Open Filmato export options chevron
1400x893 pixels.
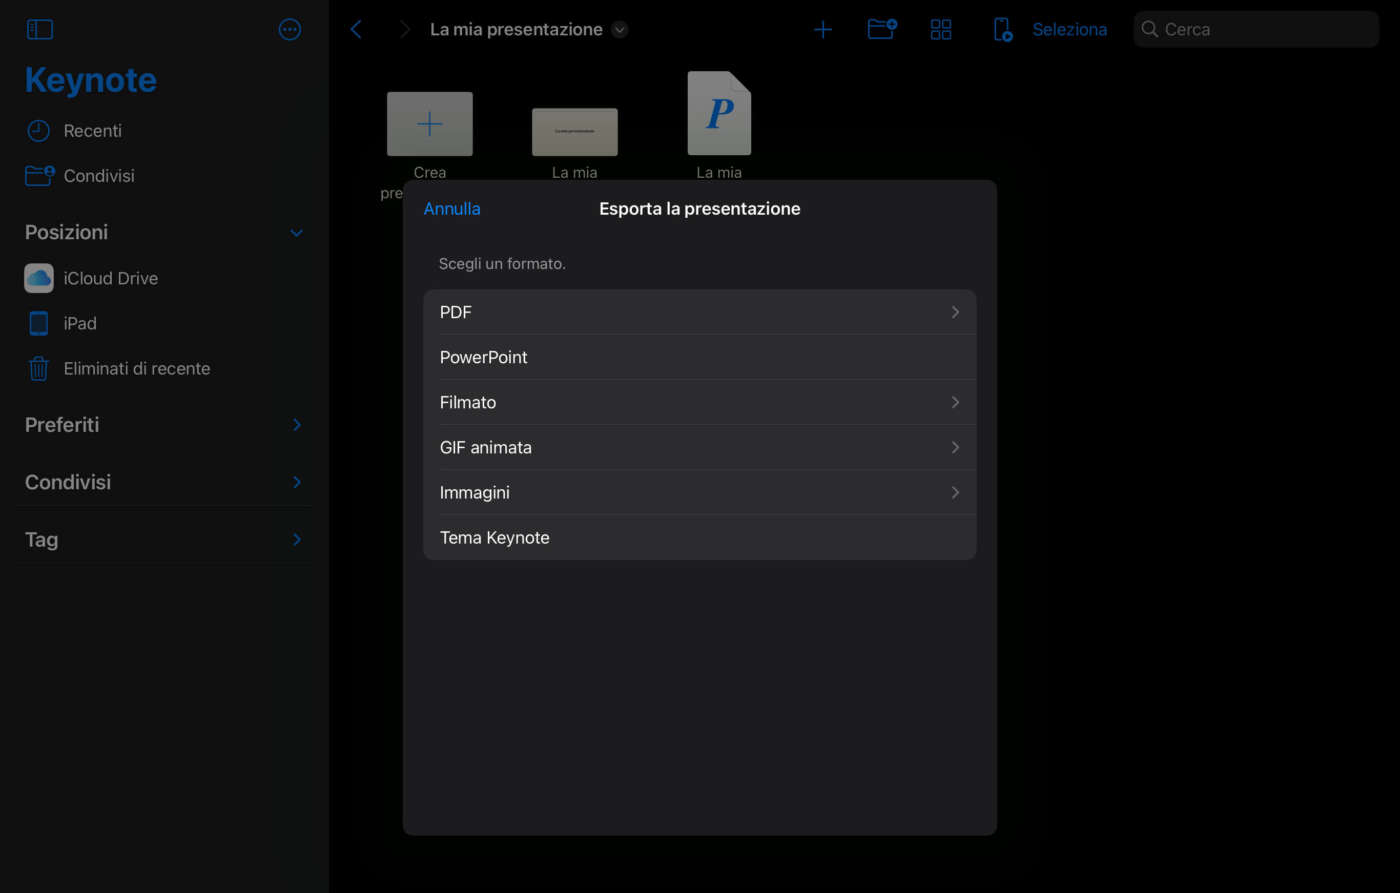pyautogui.click(x=955, y=402)
